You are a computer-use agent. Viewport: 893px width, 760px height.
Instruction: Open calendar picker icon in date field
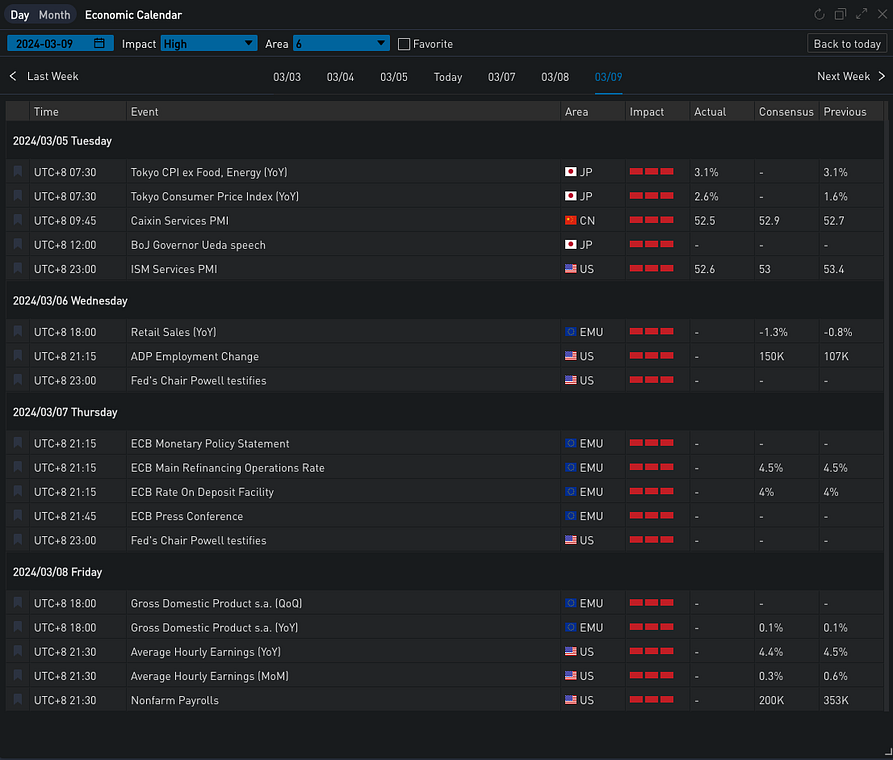pyautogui.click(x=99, y=43)
